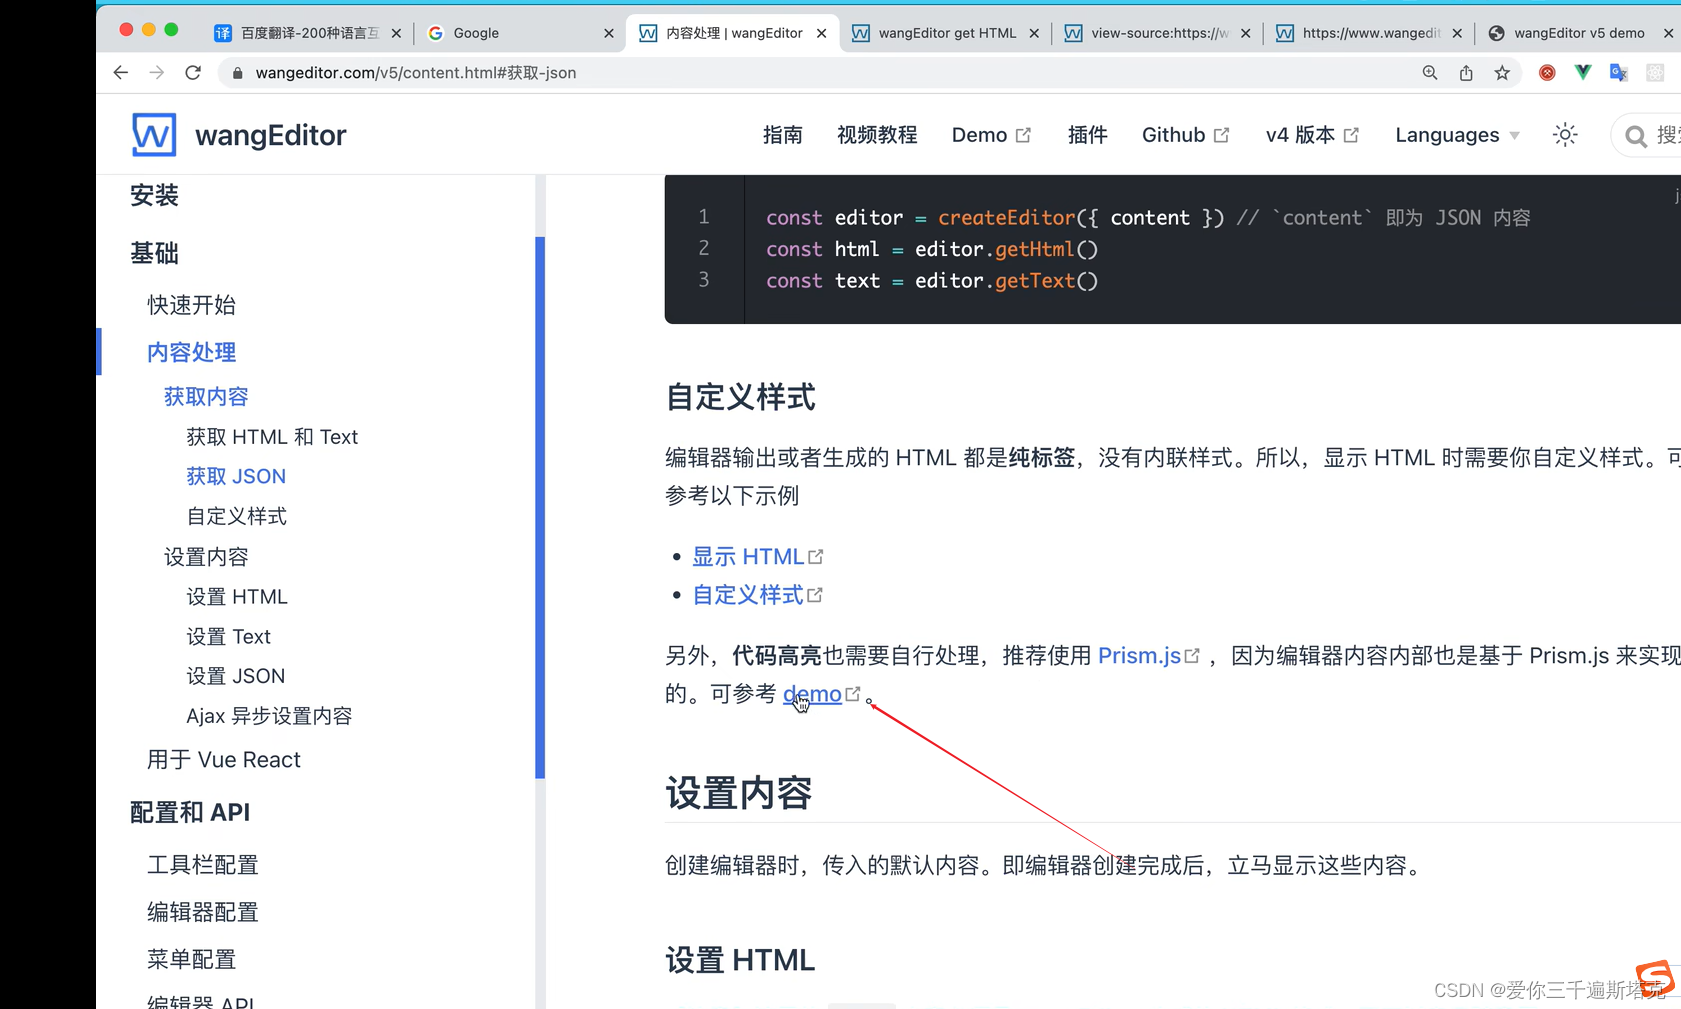Click the zoom icon in the address bar
This screenshot has height=1009, width=1681.
click(x=1430, y=72)
